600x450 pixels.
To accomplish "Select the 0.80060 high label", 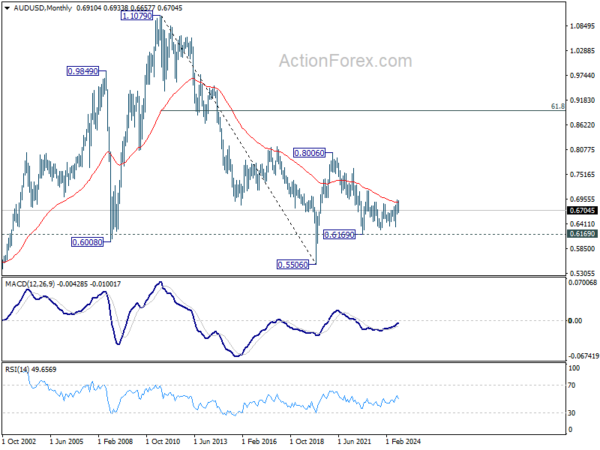I will [x=309, y=153].
